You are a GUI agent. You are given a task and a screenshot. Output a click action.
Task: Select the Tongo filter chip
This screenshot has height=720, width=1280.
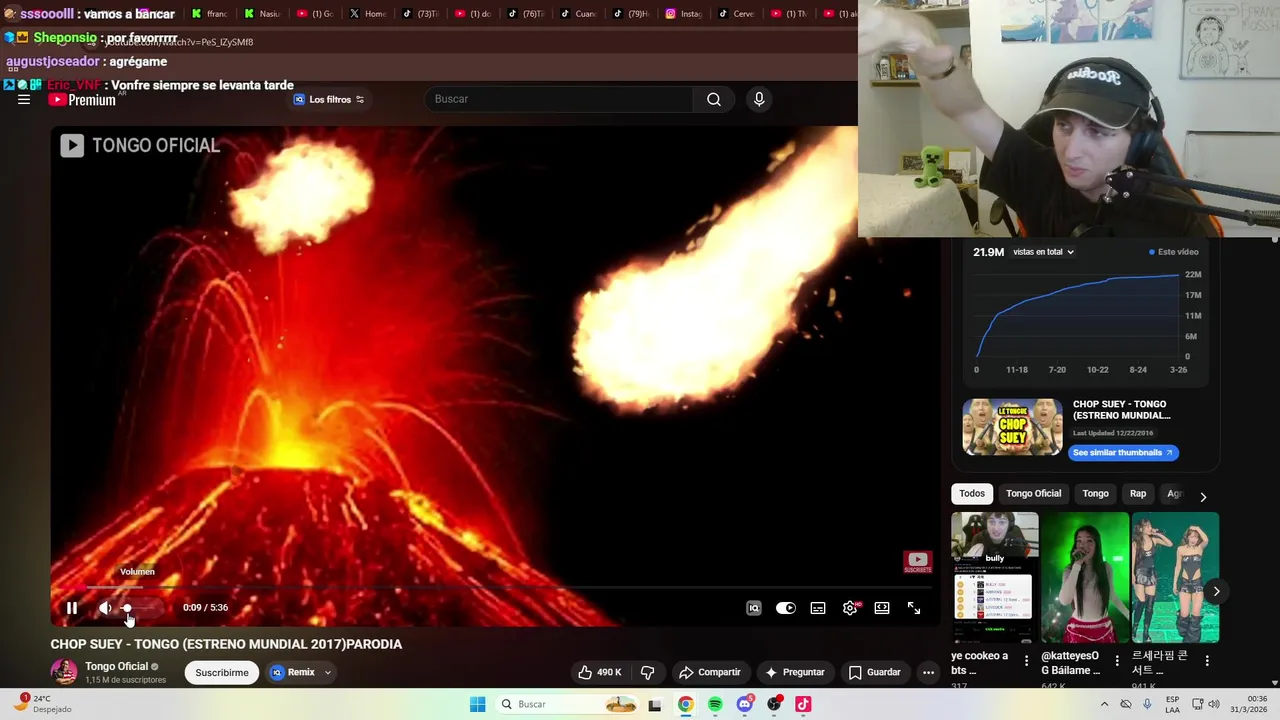point(1095,493)
